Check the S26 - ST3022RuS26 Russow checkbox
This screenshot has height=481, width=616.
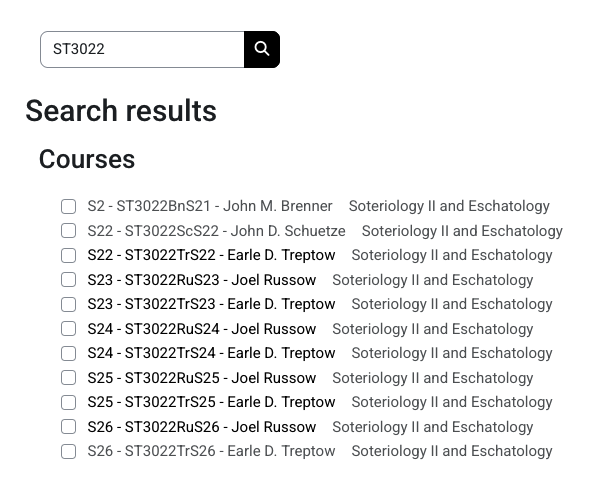tap(69, 427)
